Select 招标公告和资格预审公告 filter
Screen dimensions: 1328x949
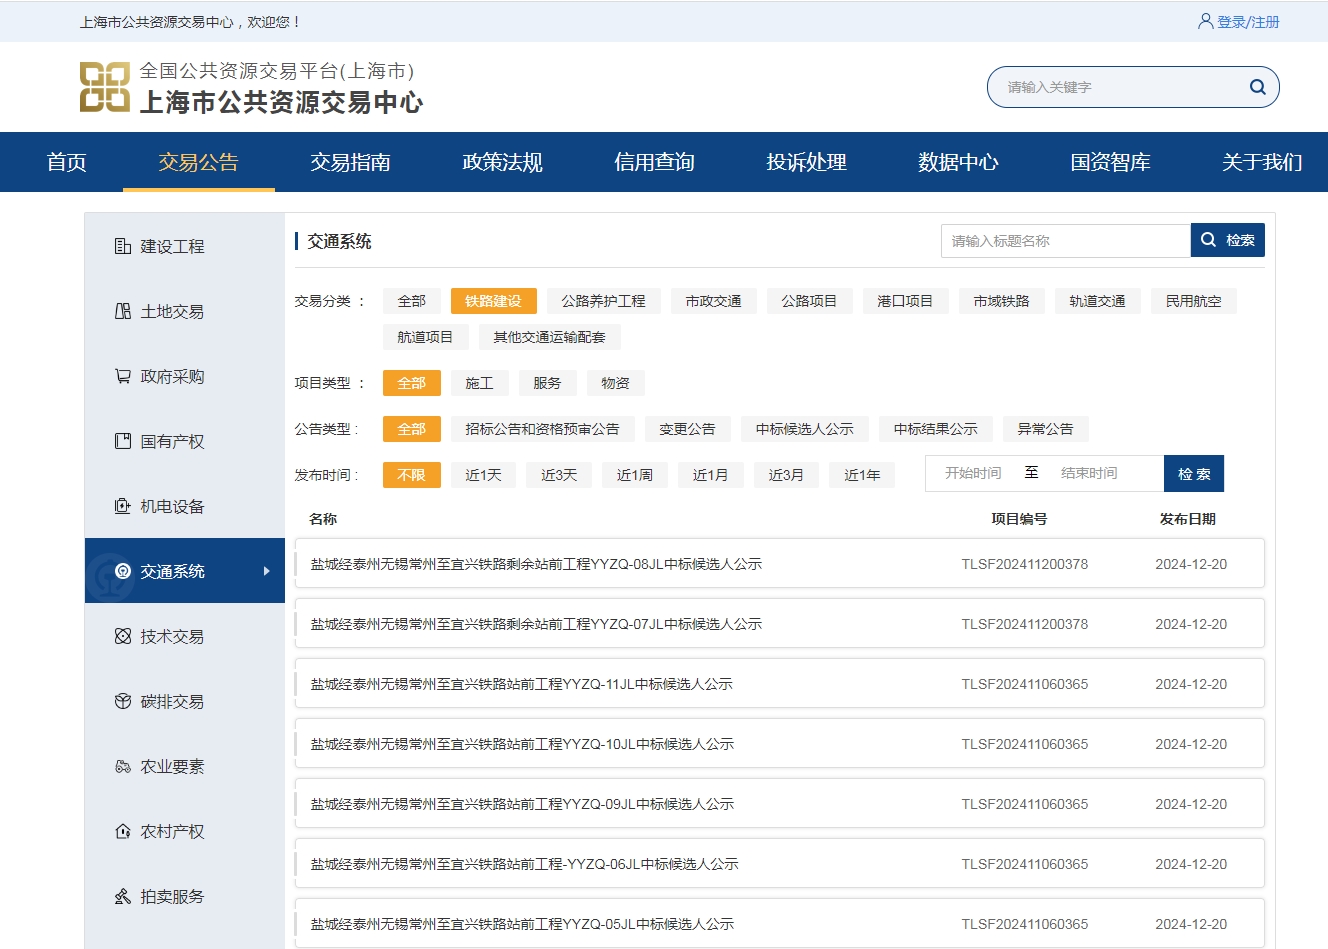click(x=543, y=429)
